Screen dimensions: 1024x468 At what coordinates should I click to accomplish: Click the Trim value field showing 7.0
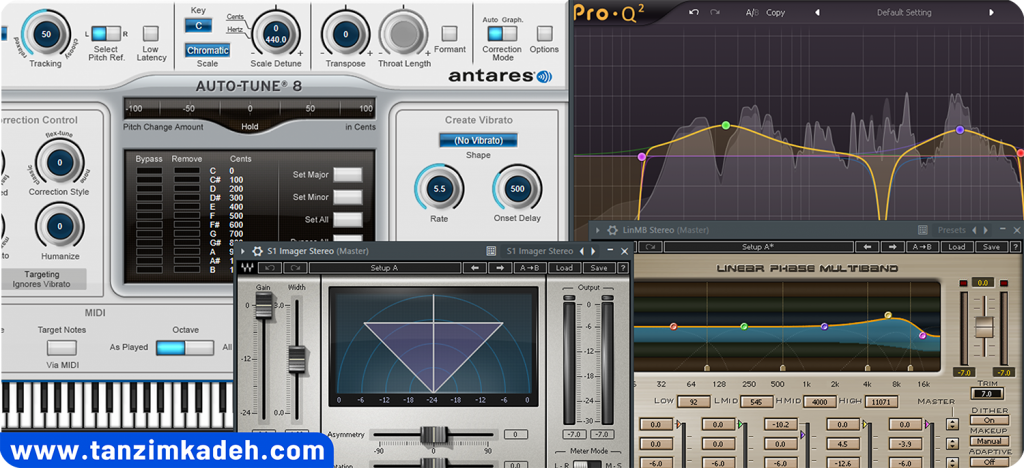985,394
